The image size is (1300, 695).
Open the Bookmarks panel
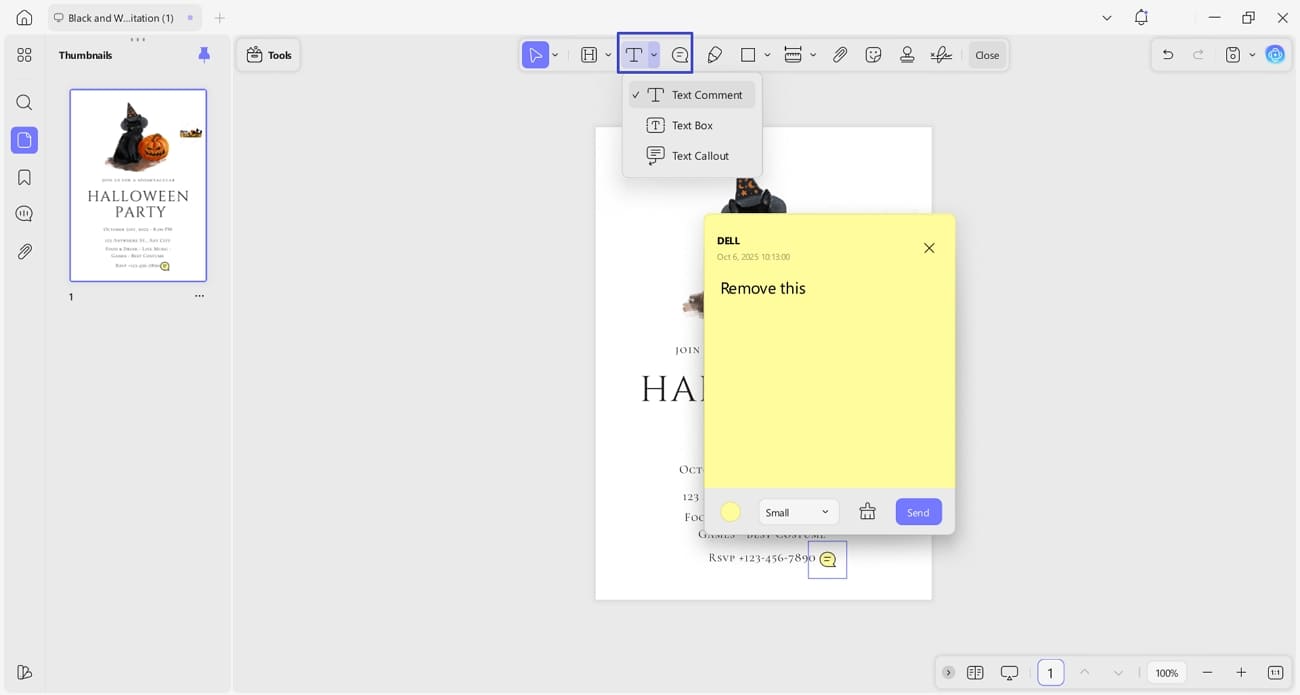click(x=24, y=177)
